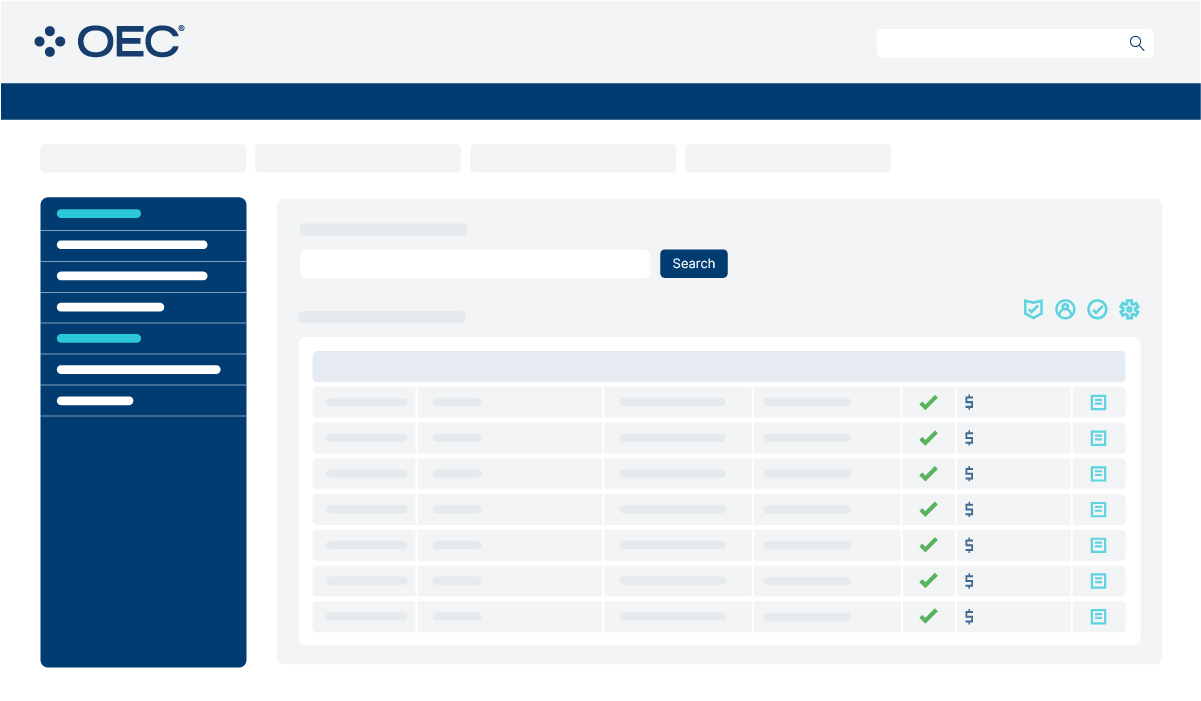Click the blue Search button
1201x701 pixels.
point(693,264)
